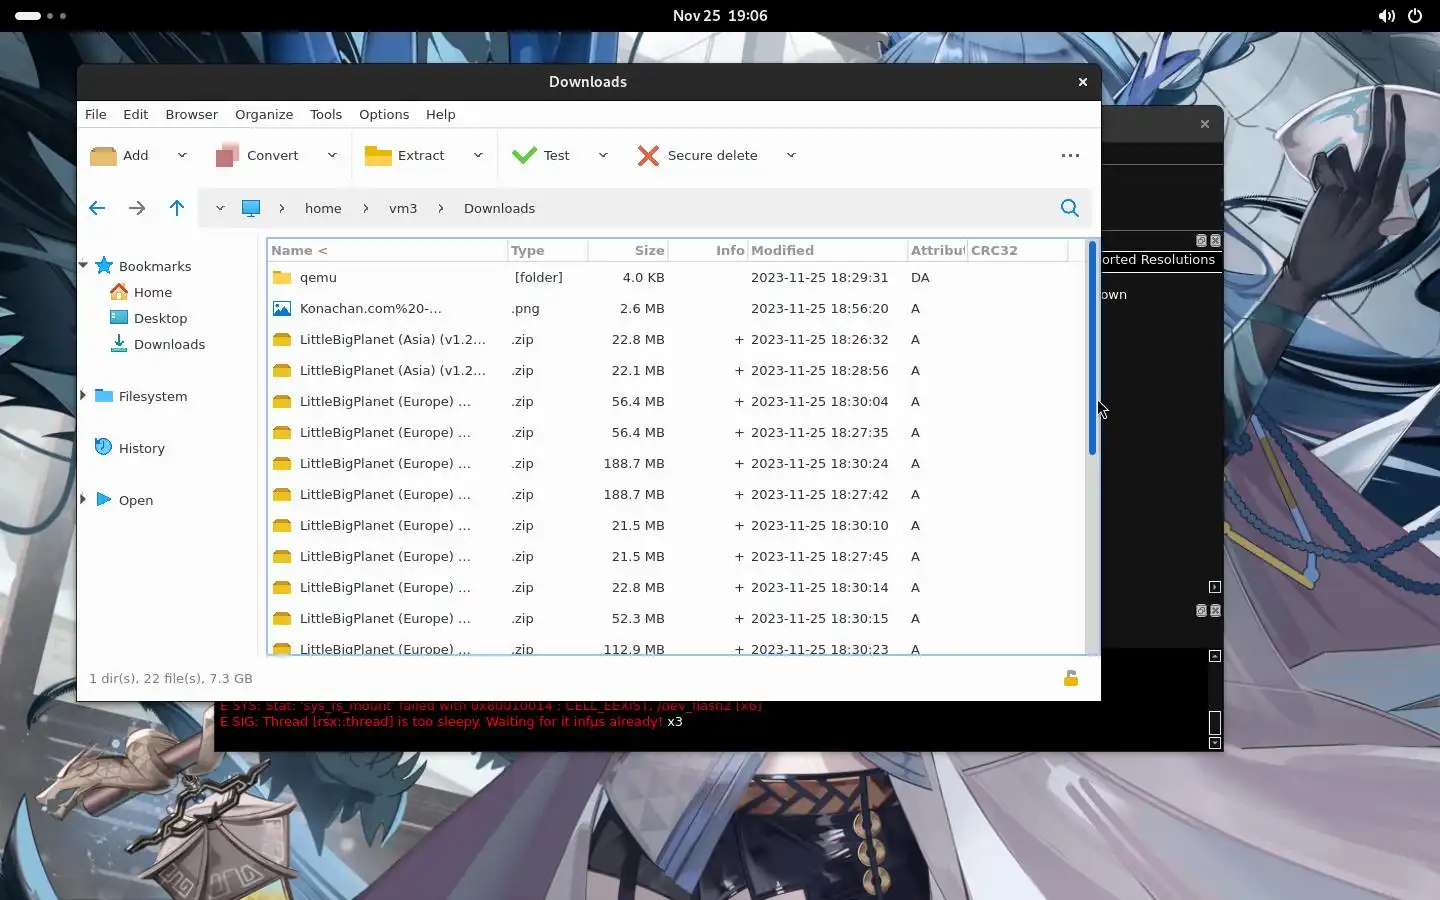Open the Test dropdown arrow
This screenshot has height=900, width=1440.
(603, 155)
